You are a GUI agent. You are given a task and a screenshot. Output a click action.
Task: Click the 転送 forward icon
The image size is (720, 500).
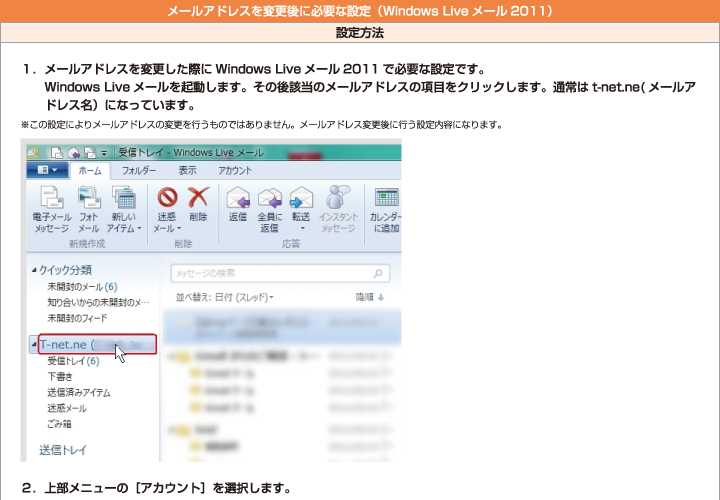(x=301, y=197)
